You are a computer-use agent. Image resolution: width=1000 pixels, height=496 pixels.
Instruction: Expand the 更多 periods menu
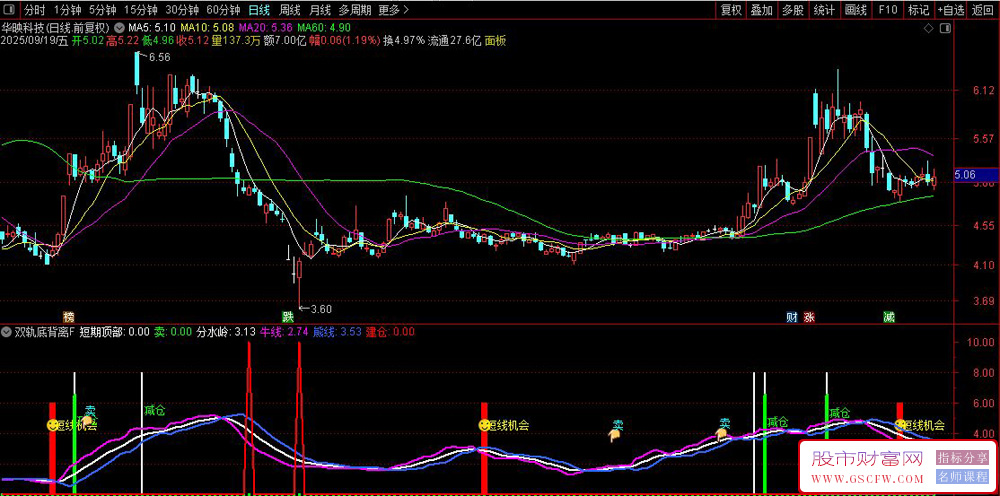coord(393,10)
